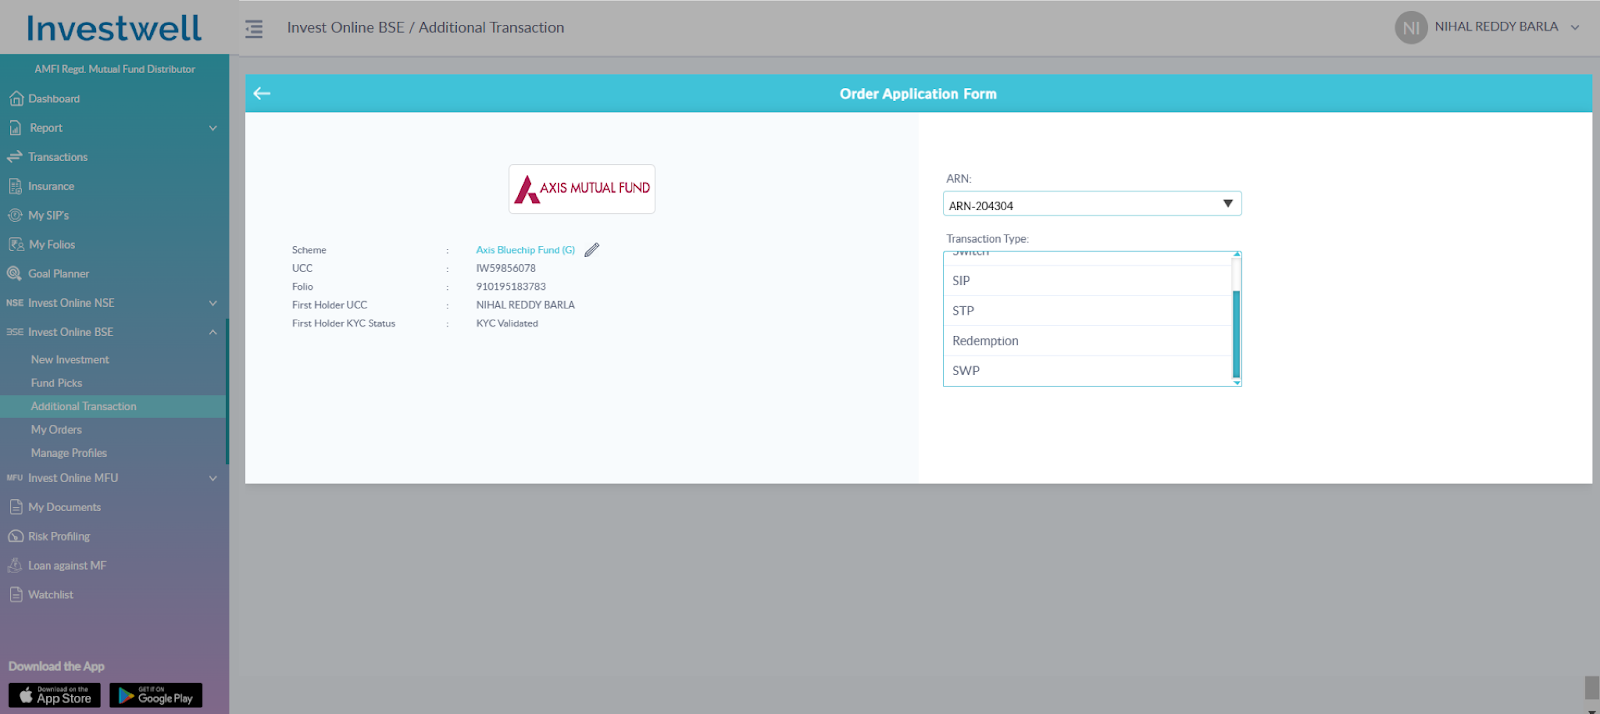Select SWP transaction type
This screenshot has height=714, width=1600.
pos(1088,371)
